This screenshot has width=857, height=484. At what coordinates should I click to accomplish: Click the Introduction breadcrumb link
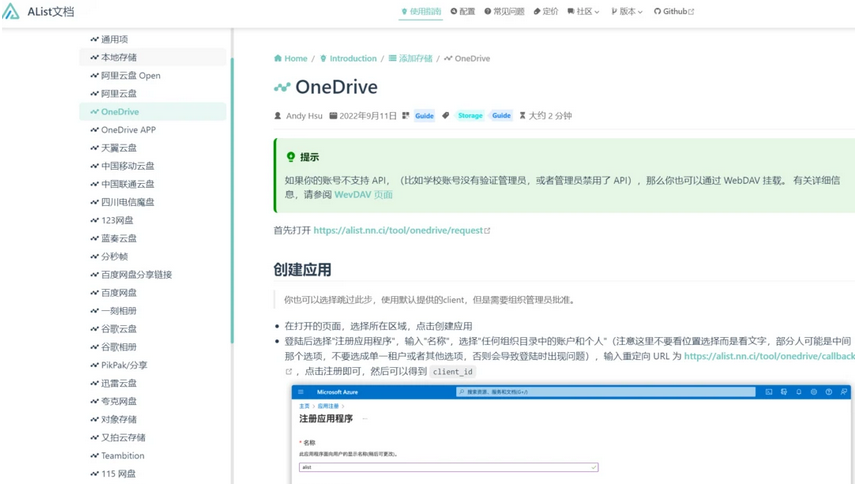click(348, 58)
